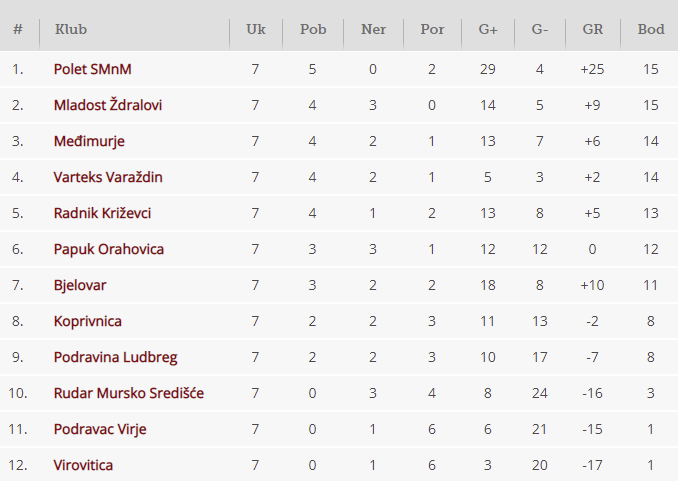Viewport: 678px width, 481px height.
Task: Click the GR goal difference column header
Action: (592, 29)
